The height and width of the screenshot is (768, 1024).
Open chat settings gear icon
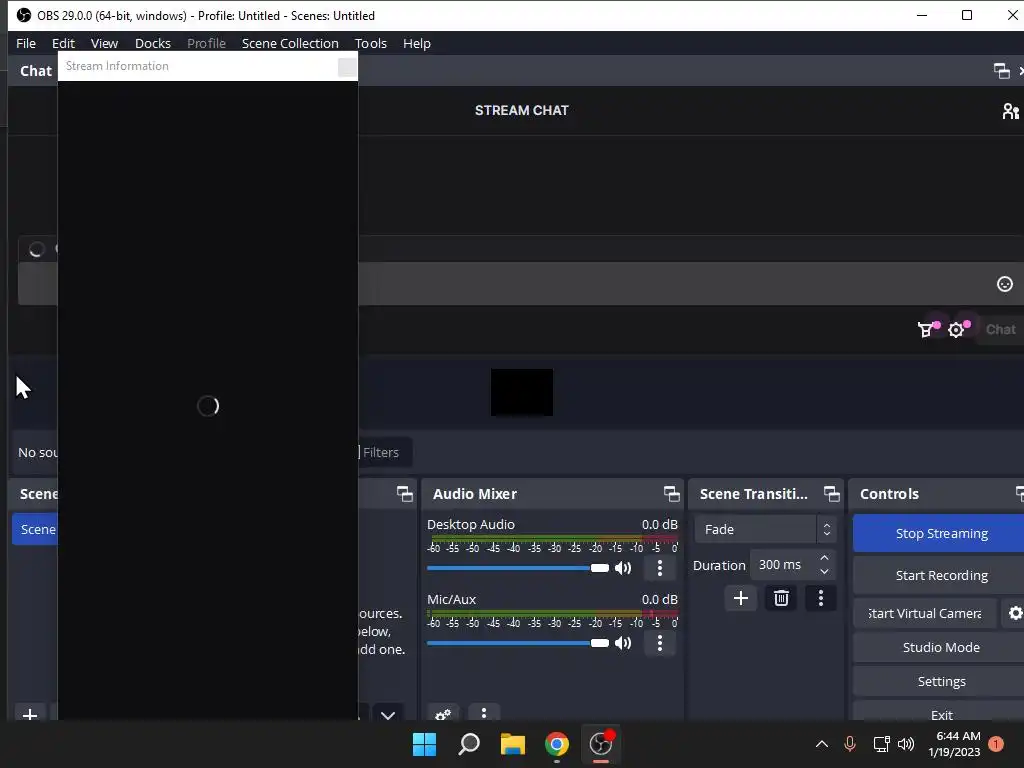coord(956,330)
